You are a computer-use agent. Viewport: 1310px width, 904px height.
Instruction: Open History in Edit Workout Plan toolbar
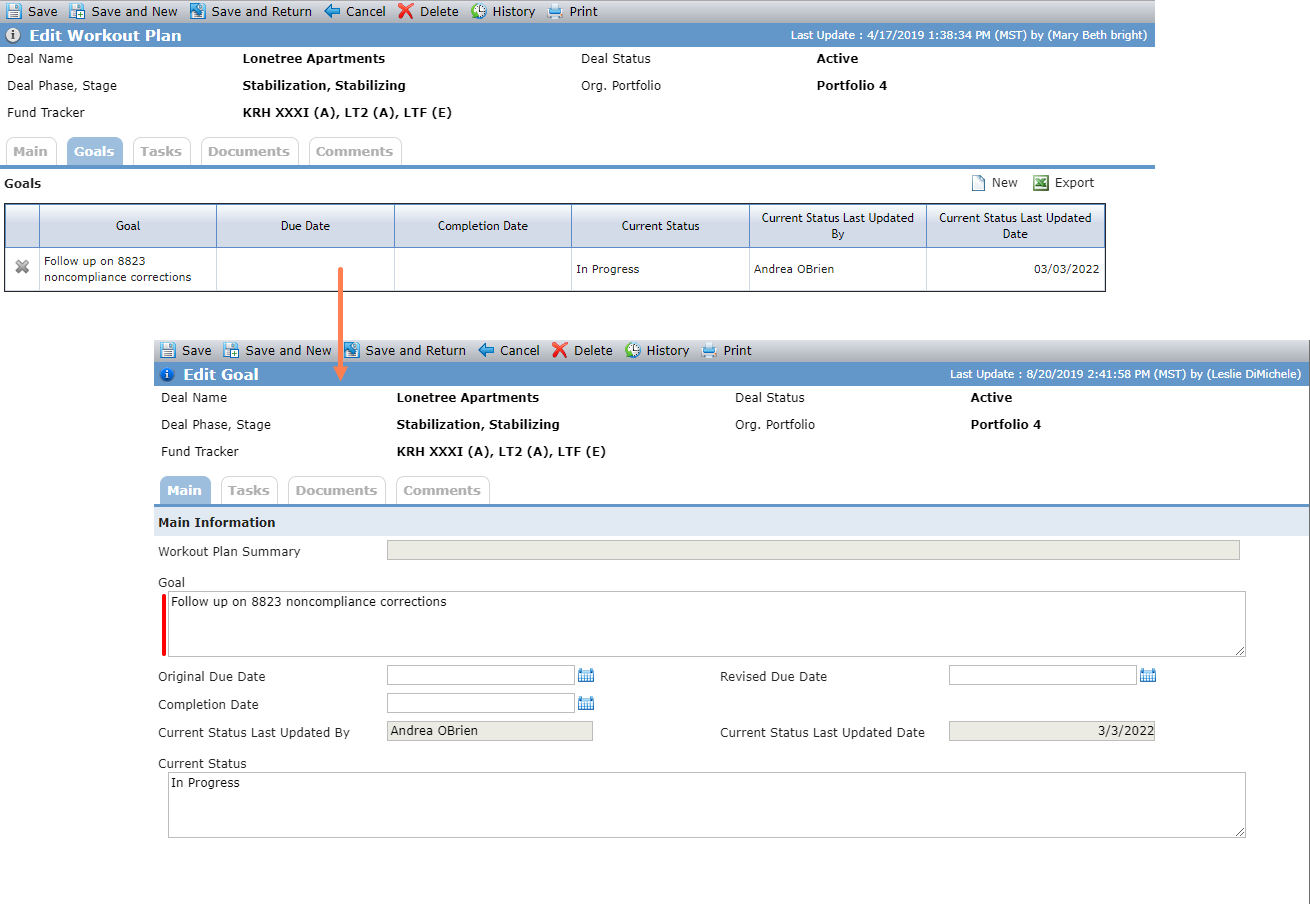click(x=503, y=11)
